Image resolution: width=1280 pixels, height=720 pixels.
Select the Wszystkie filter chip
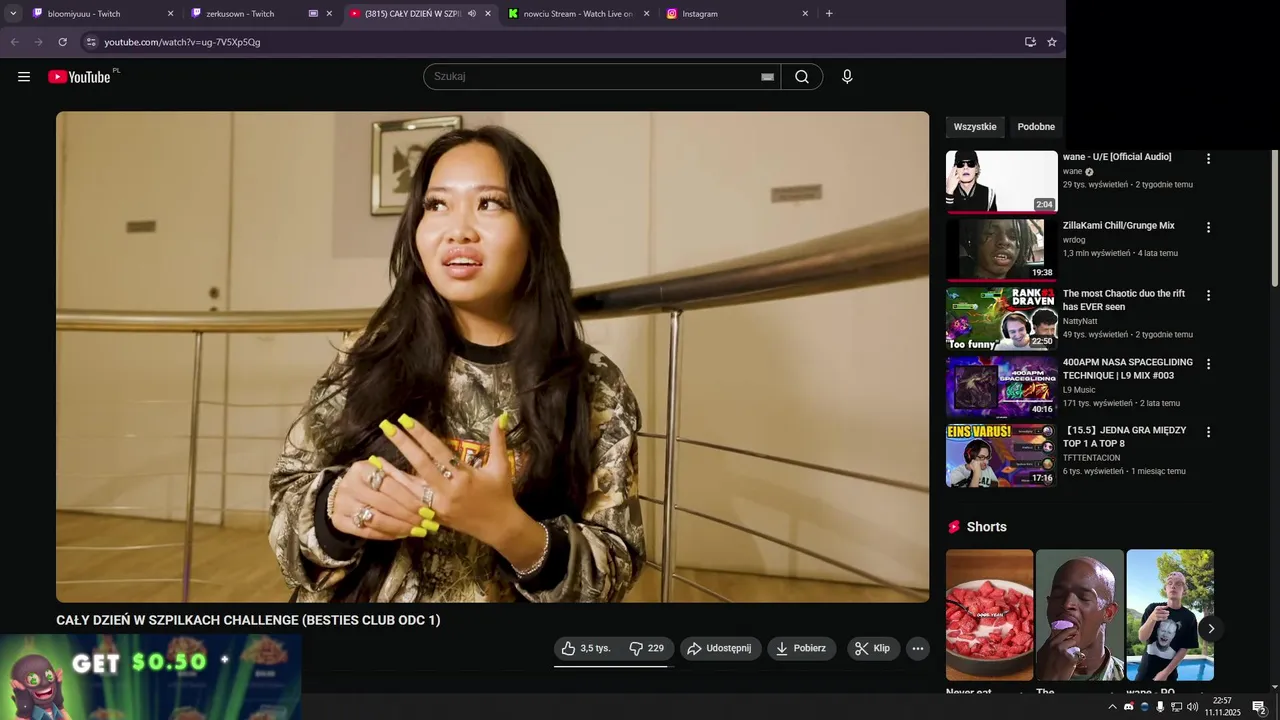tap(975, 127)
